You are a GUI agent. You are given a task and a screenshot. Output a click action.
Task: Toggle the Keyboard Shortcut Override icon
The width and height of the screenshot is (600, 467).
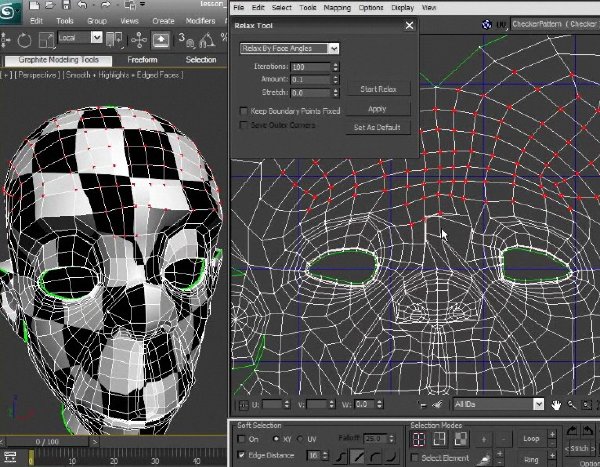coord(160,40)
